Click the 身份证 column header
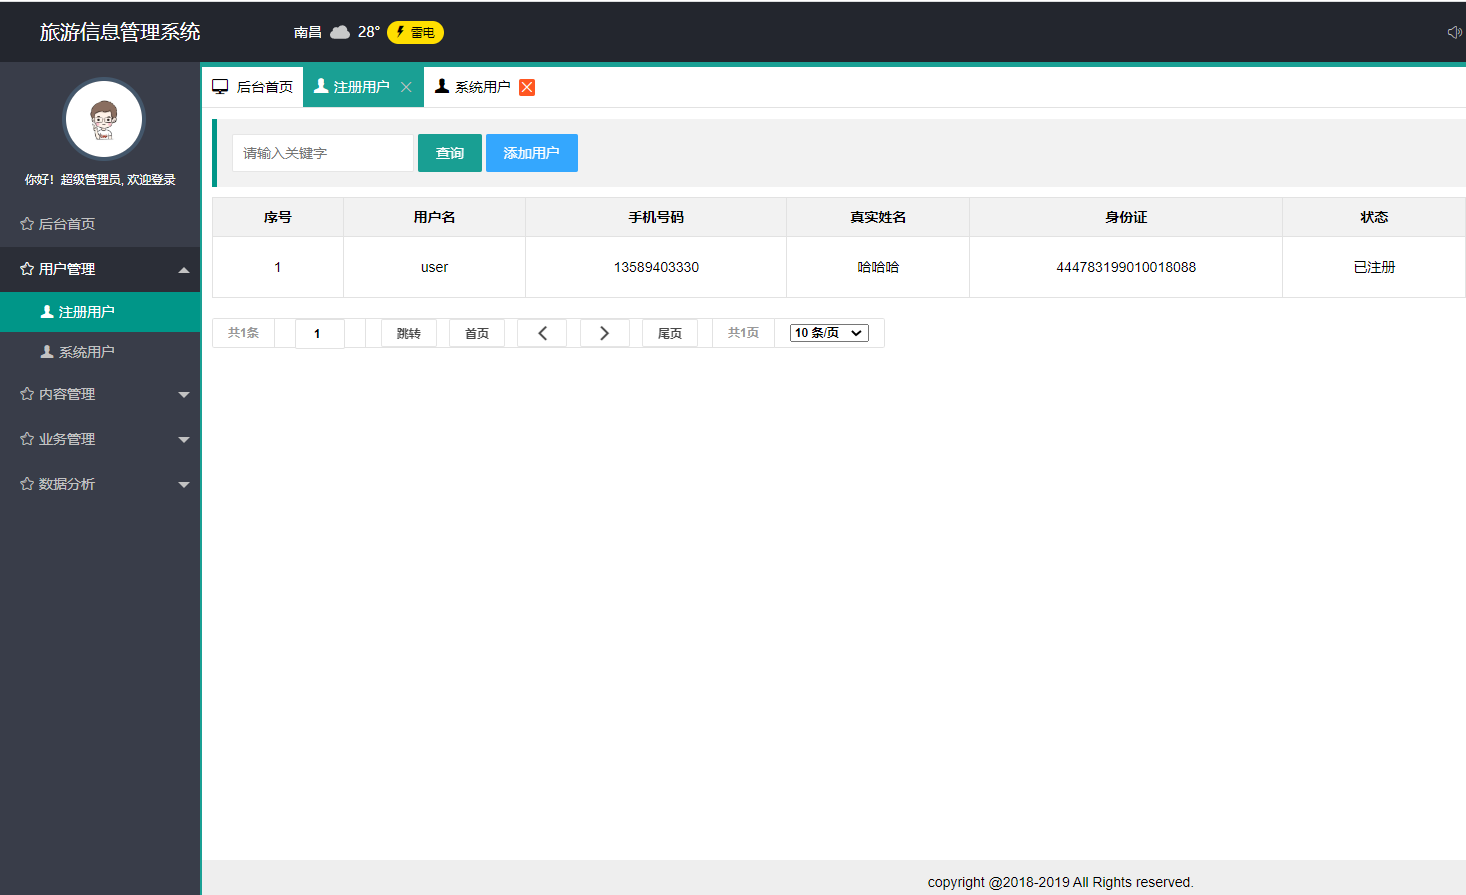Screen dimensions: 1466x895 click(1126, 217)
